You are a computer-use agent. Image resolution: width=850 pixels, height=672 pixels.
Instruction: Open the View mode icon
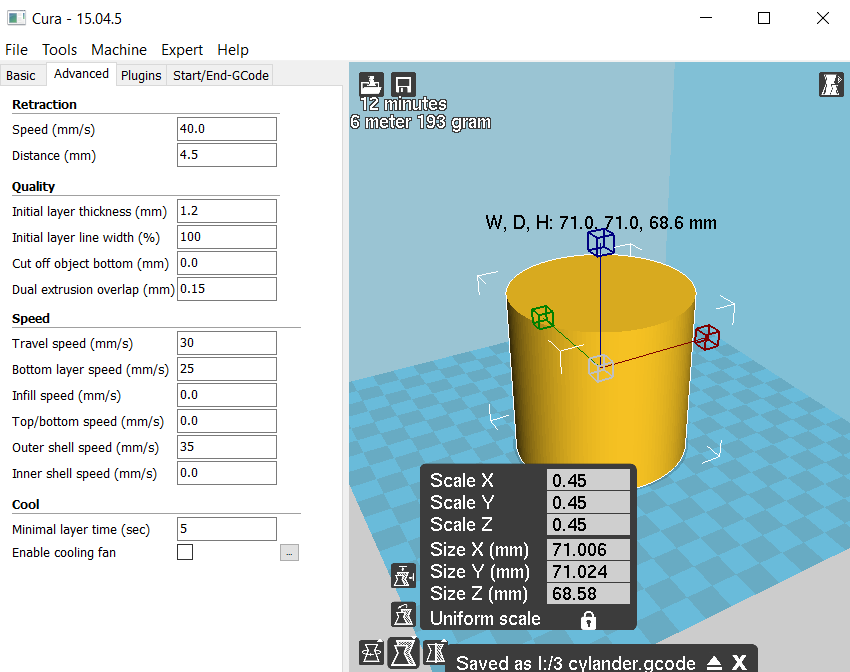(x=831, y=85)
